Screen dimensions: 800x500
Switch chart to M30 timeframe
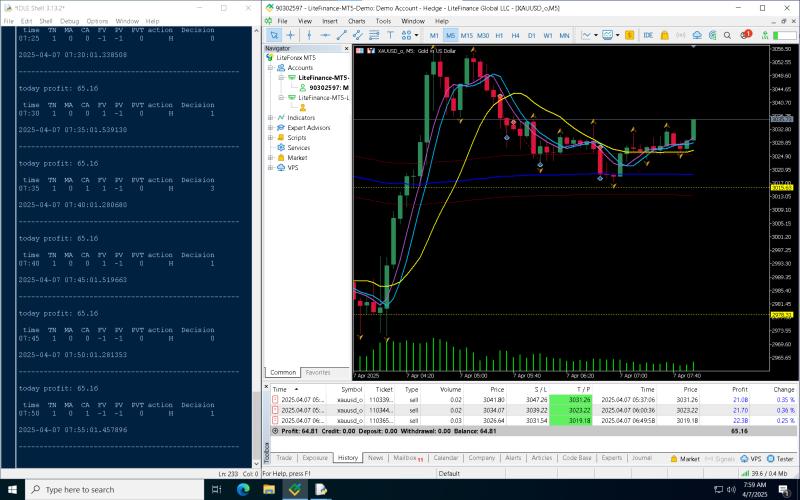(483, 35)
